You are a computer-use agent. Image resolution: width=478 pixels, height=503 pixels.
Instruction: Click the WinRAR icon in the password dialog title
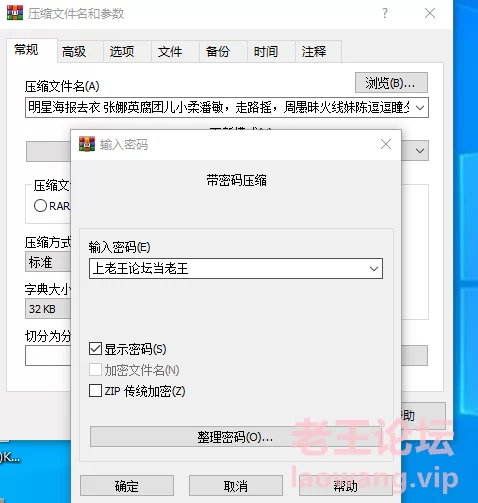[x=87, y=144]
